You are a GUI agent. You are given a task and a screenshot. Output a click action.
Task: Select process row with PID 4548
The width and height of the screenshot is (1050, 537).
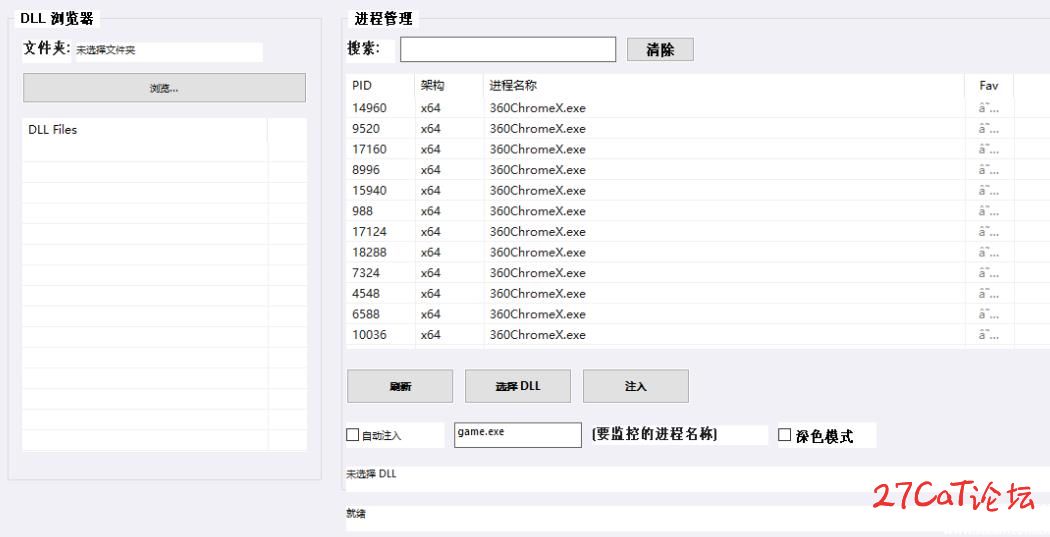click(x=698, y=294)
